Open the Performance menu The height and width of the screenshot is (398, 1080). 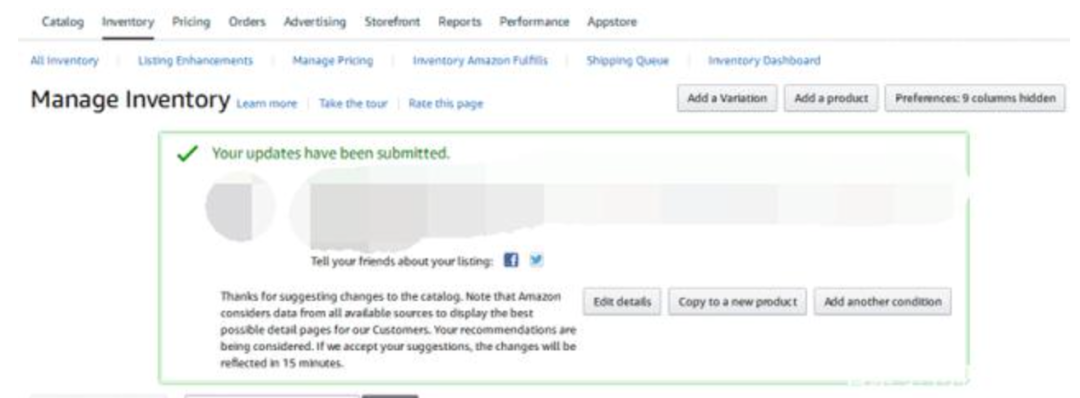[534, 21]
